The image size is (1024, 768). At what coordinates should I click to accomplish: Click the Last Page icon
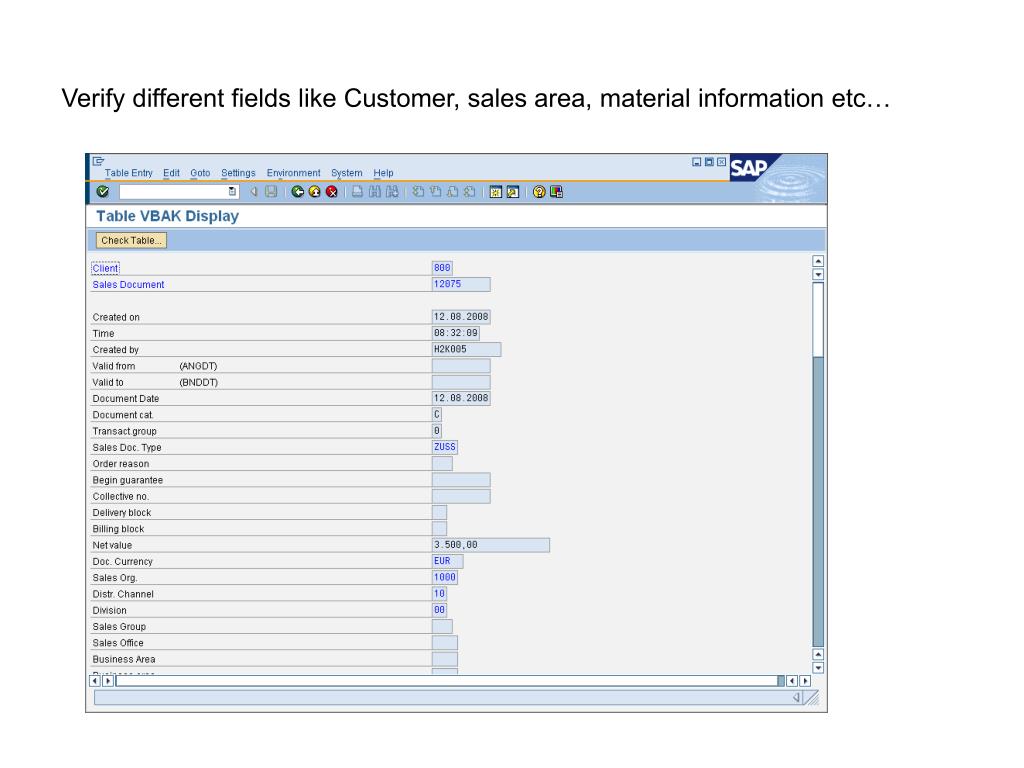click(x=469, y=191)
